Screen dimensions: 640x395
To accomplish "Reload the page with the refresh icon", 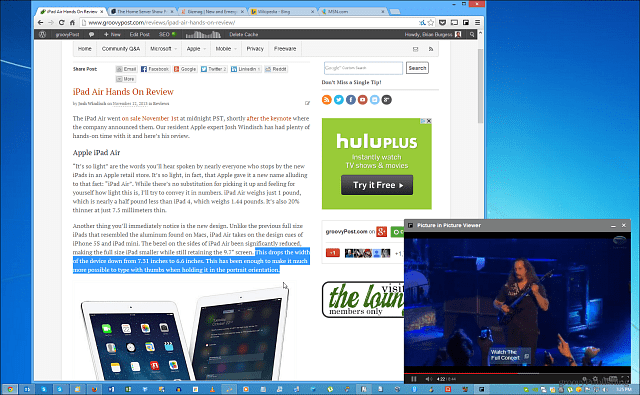I will pyautogui.click(x=61, y=22).
